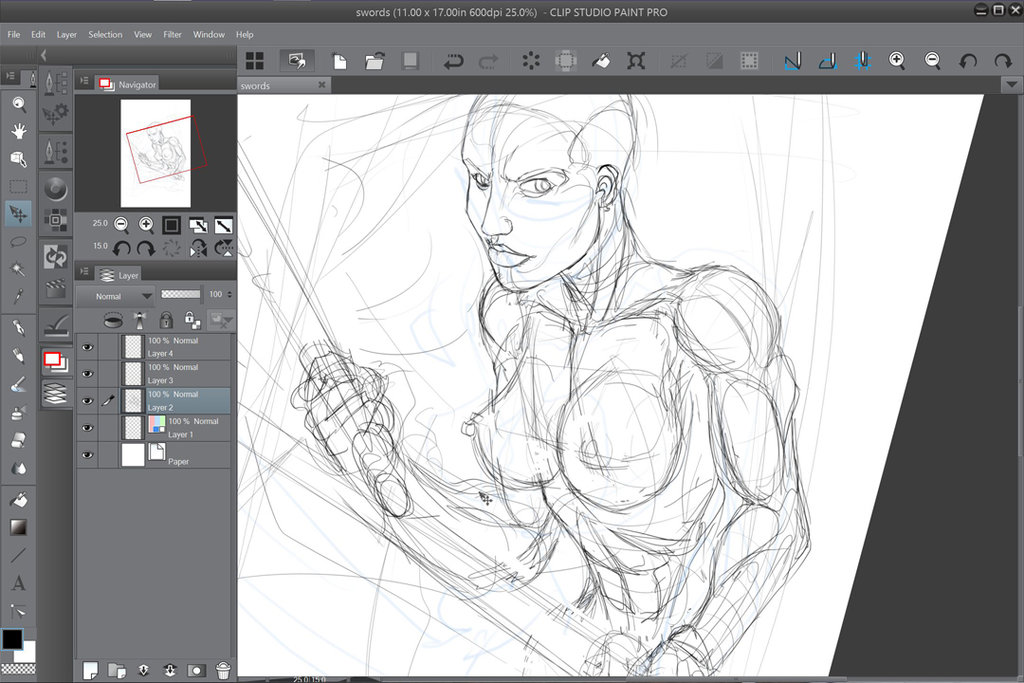Open the canvas tab overflow dropdown on the right

click(1014, 84)
